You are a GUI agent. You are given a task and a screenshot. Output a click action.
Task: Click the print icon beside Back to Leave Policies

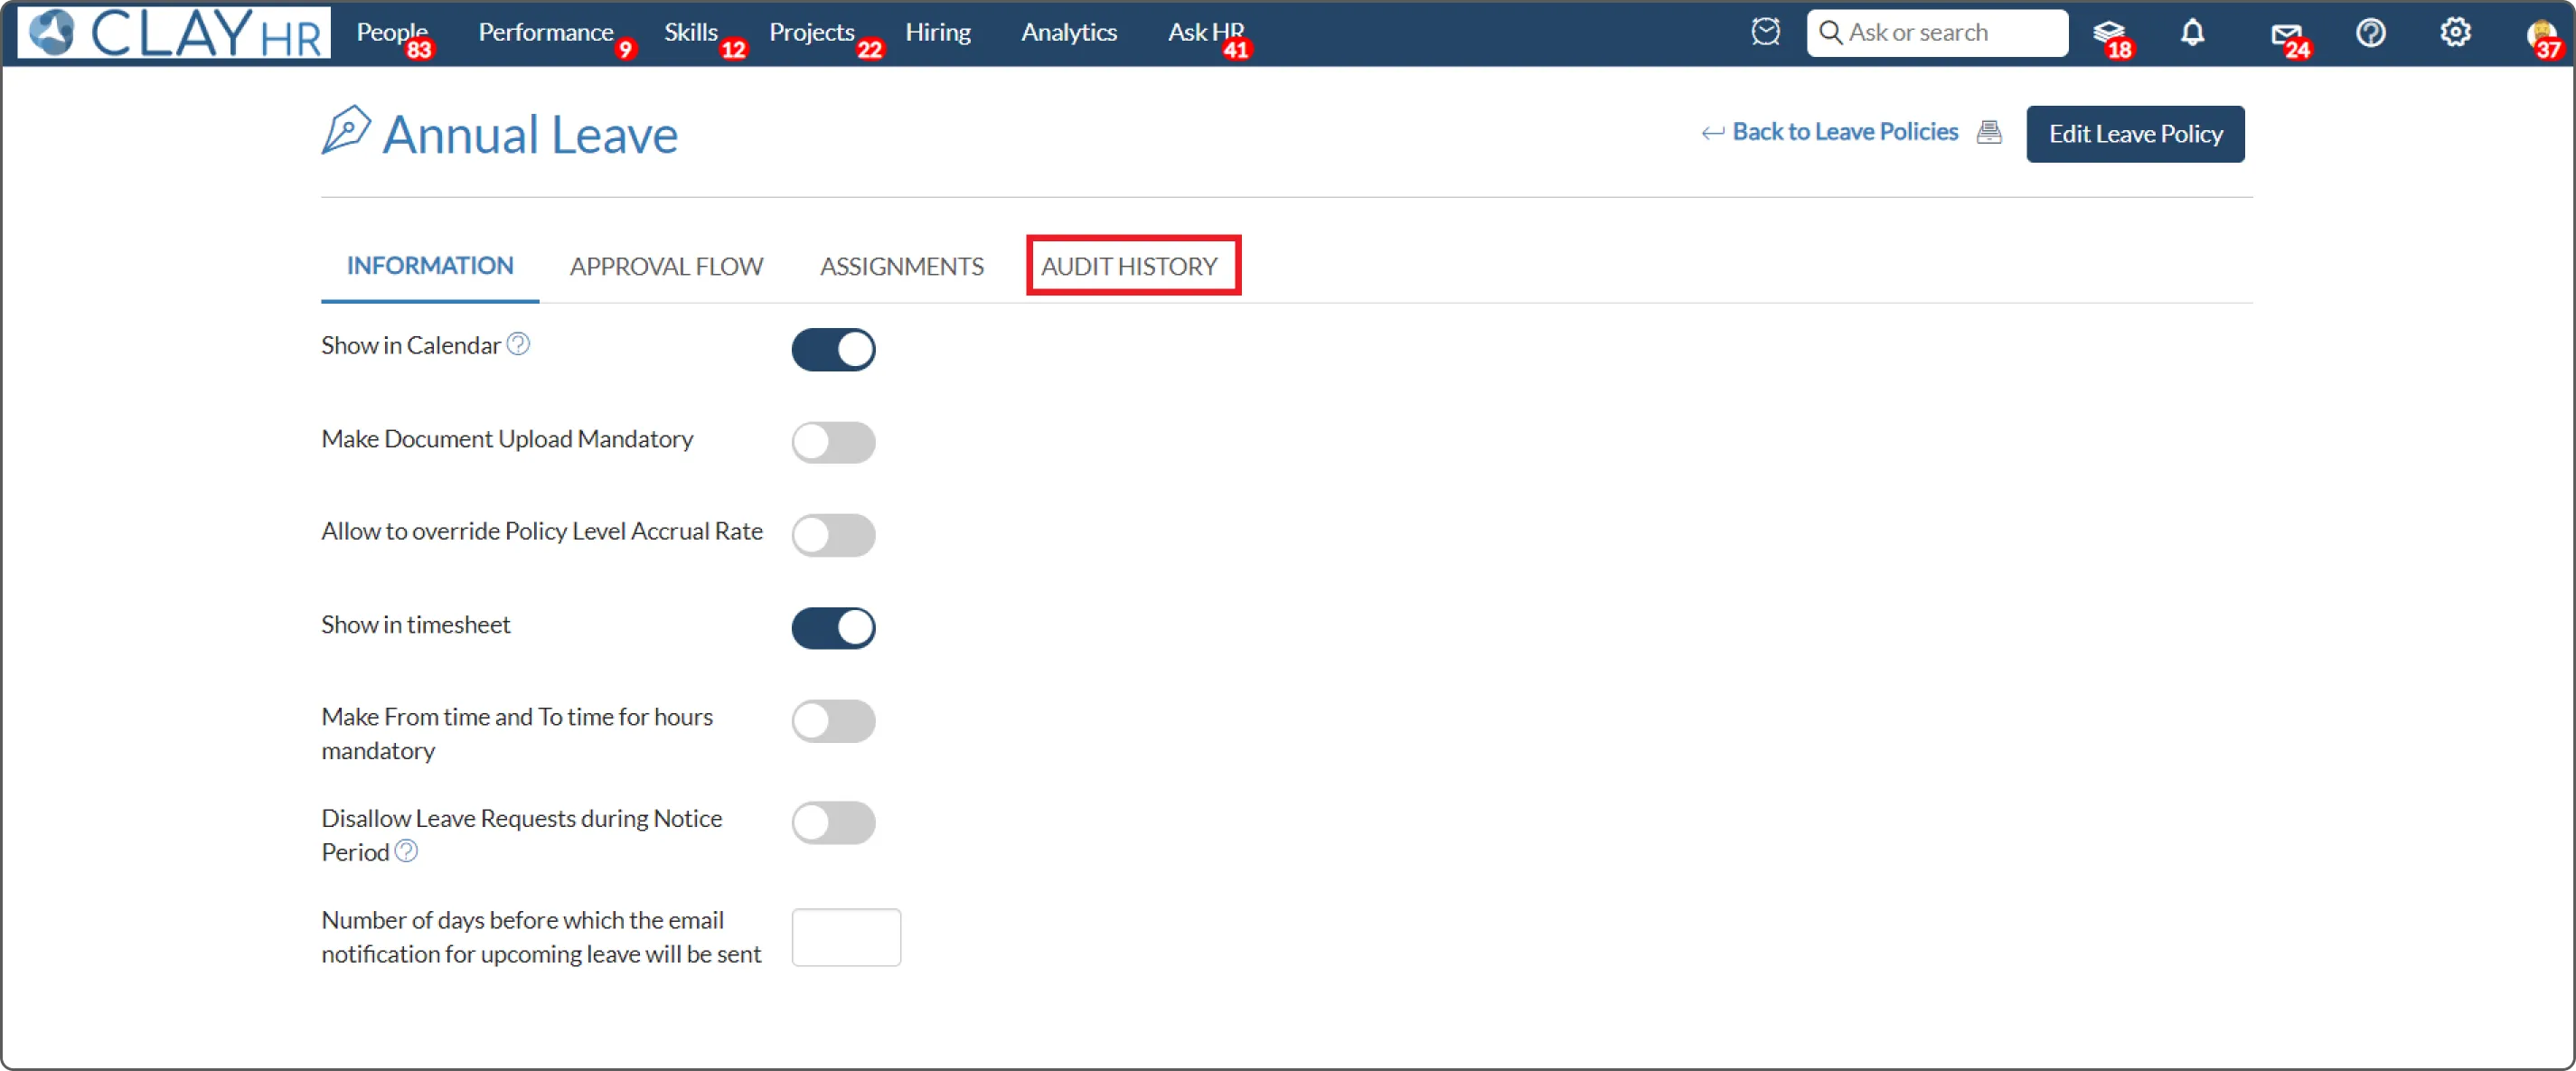pyautogui.click(x=1989, y=132)
